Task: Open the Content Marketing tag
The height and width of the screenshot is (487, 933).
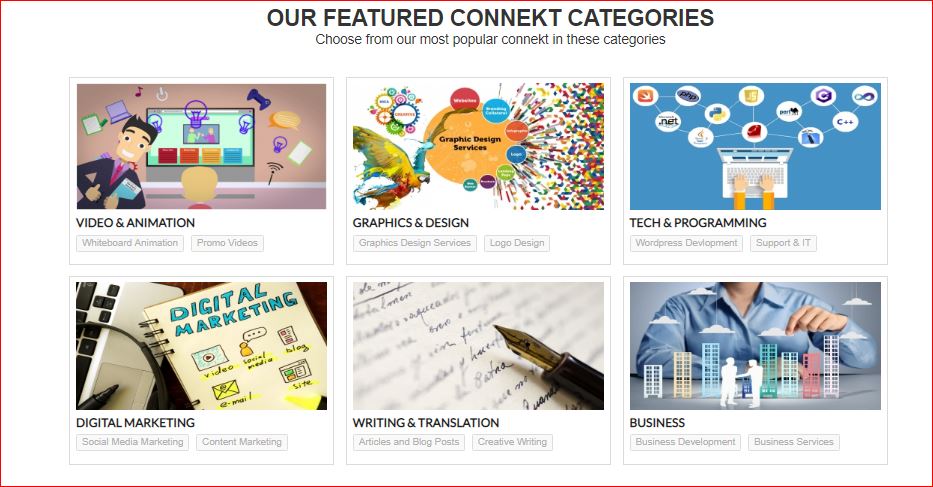Action: (242, 442)
